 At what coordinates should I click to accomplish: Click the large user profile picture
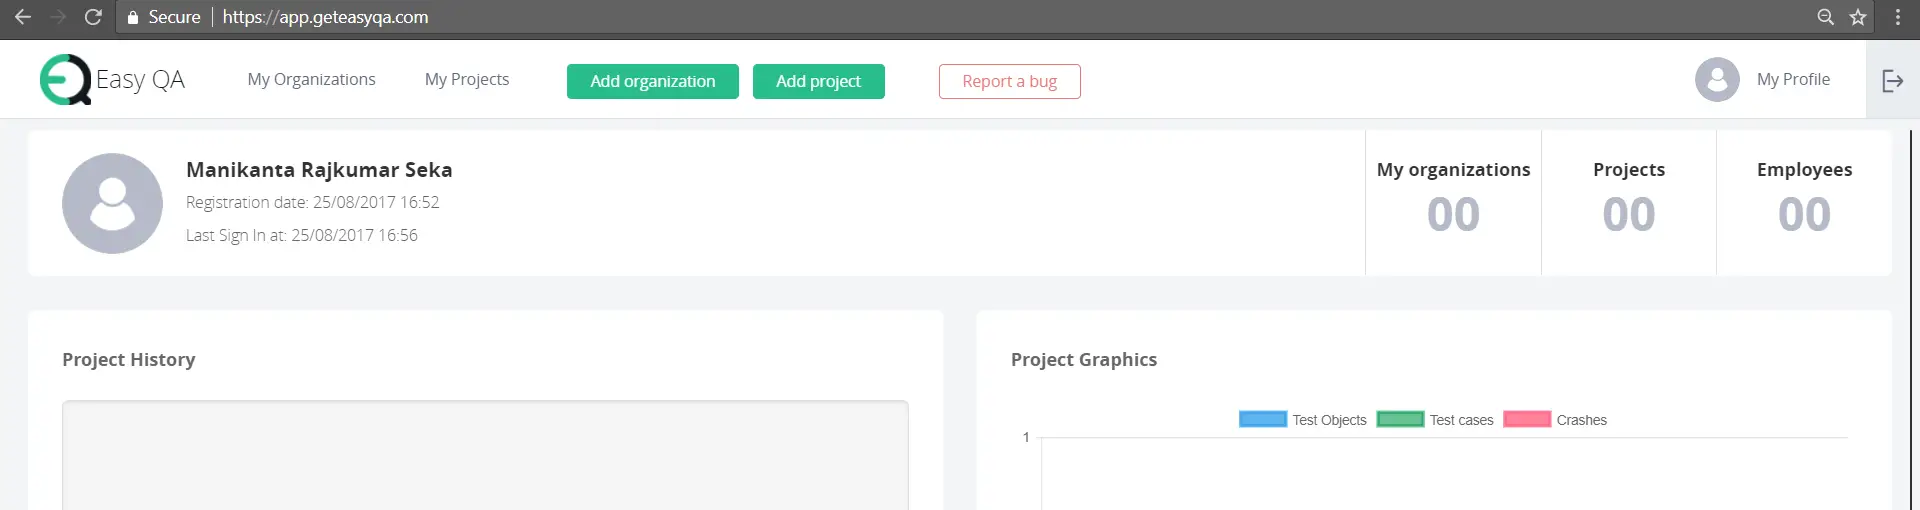pyautogui.click(x=112, y=203)
